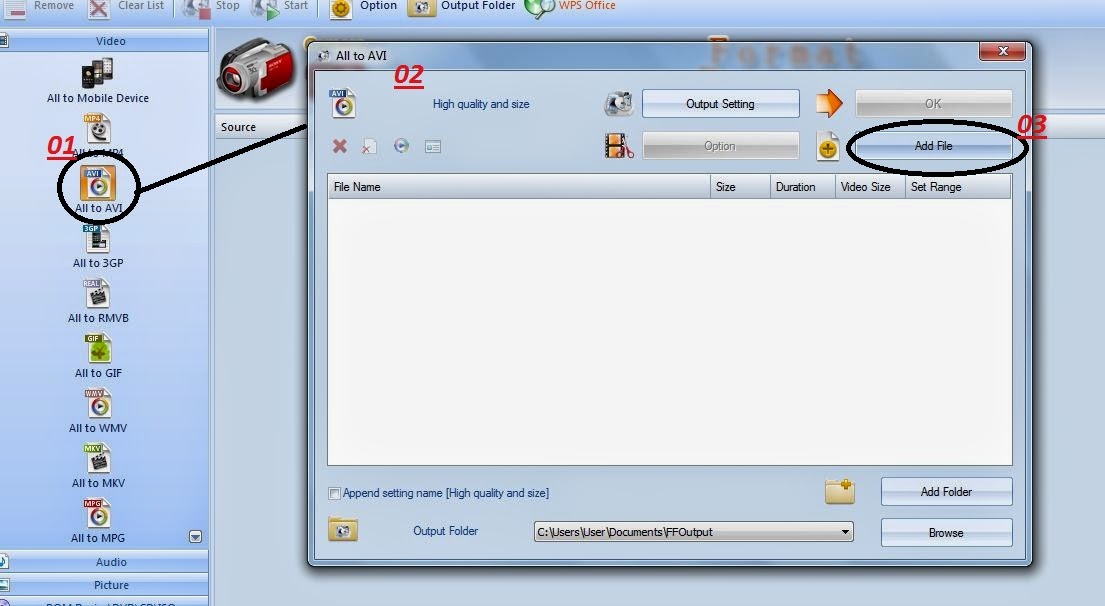Close the All to AVI dialog
The image size is (1105, 606).
(1002, 51)
